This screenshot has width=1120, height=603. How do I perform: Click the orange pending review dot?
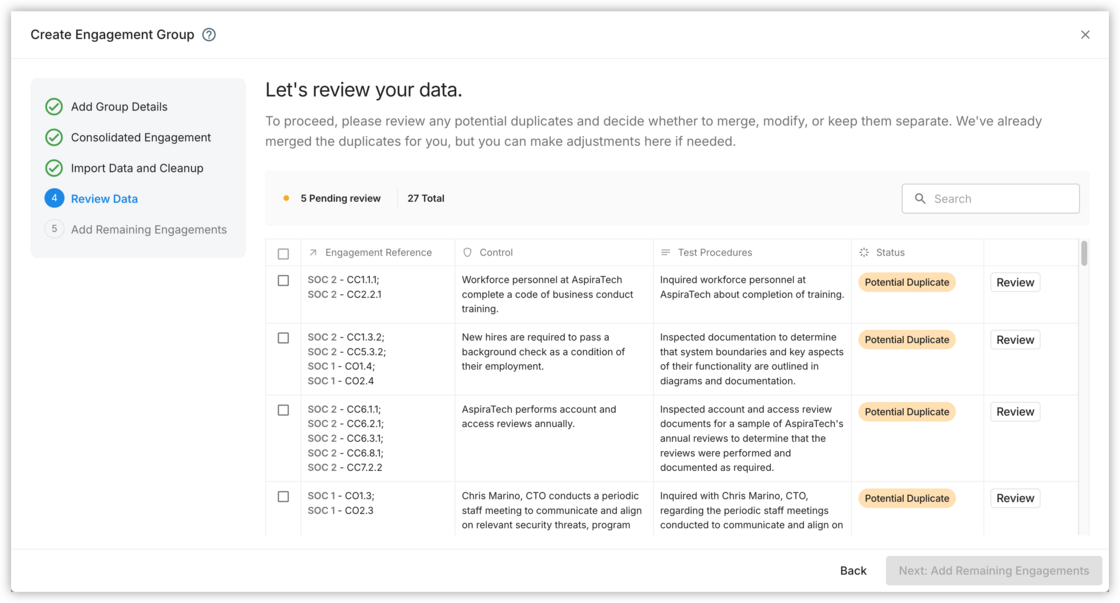point(286,199)
